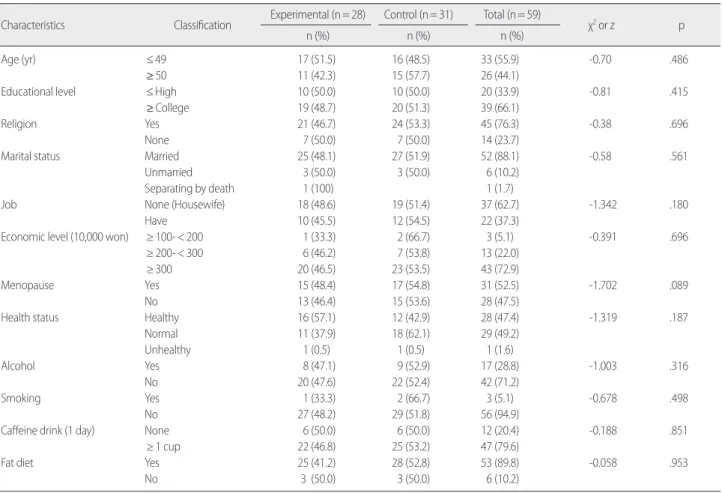The image size is (722, 493).
Task: Click total value '52 (88.1)'
Action: click(x=500, y=156)
